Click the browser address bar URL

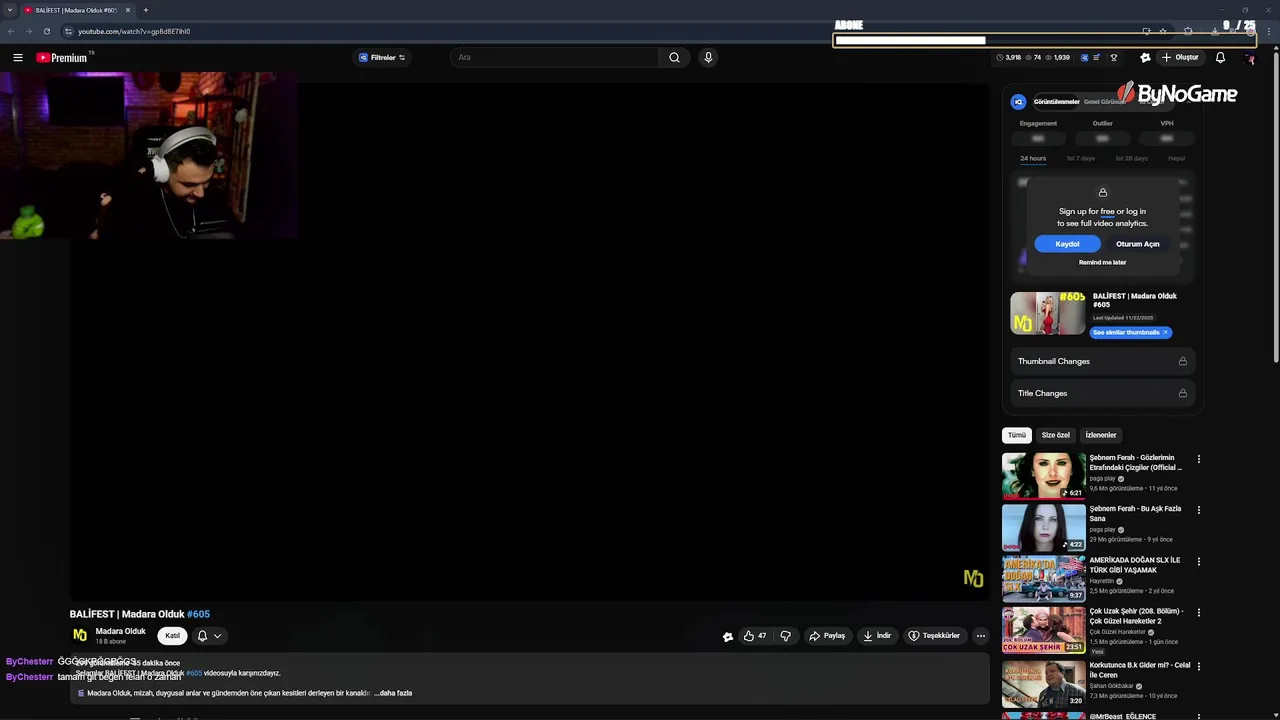134,31
